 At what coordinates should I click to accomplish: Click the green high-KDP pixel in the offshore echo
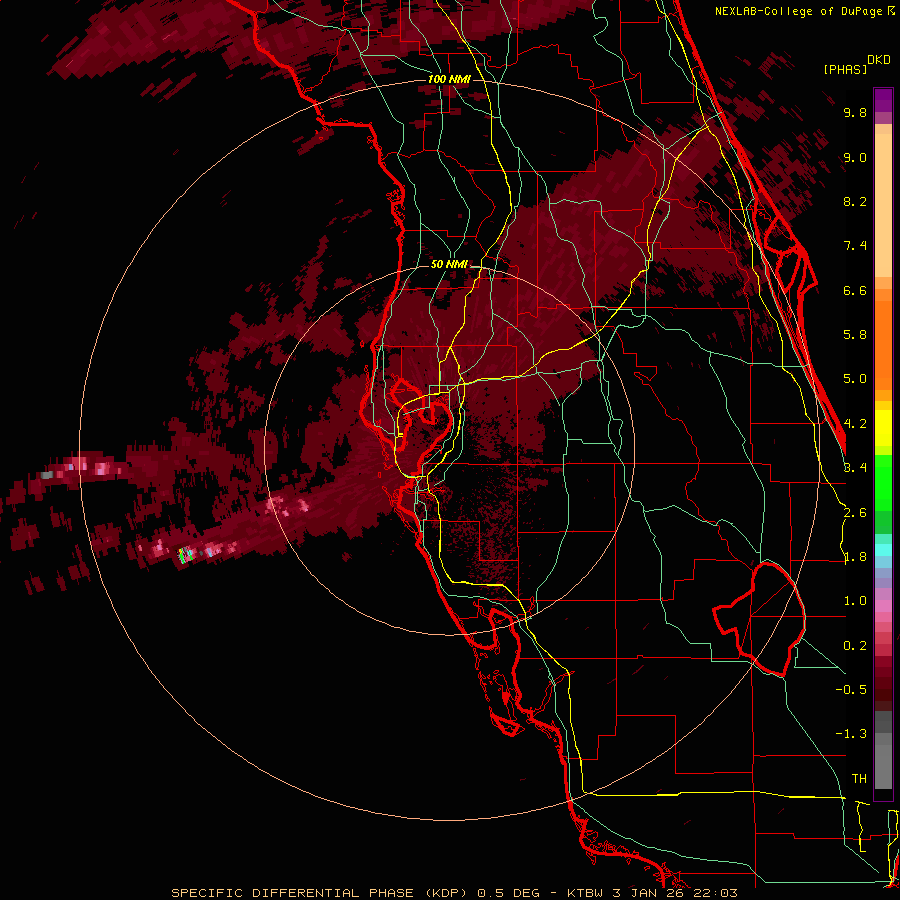(x=181, y=556)
